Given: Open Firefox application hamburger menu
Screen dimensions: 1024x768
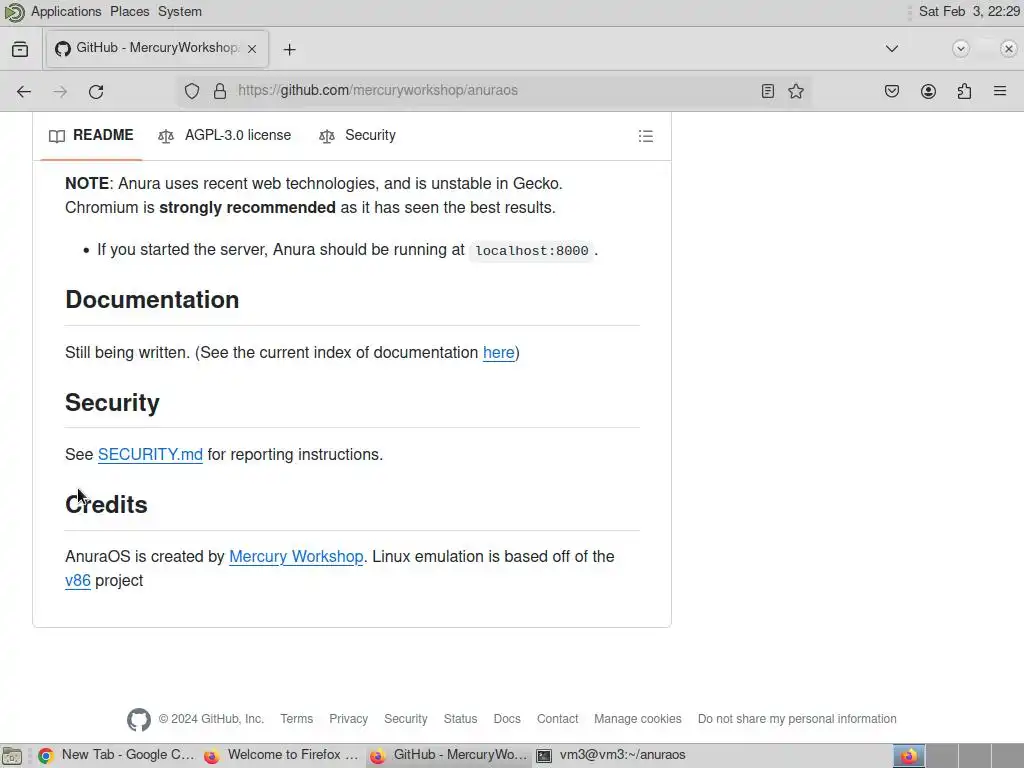Looking at the screenshot, I should coord(1000,91).
